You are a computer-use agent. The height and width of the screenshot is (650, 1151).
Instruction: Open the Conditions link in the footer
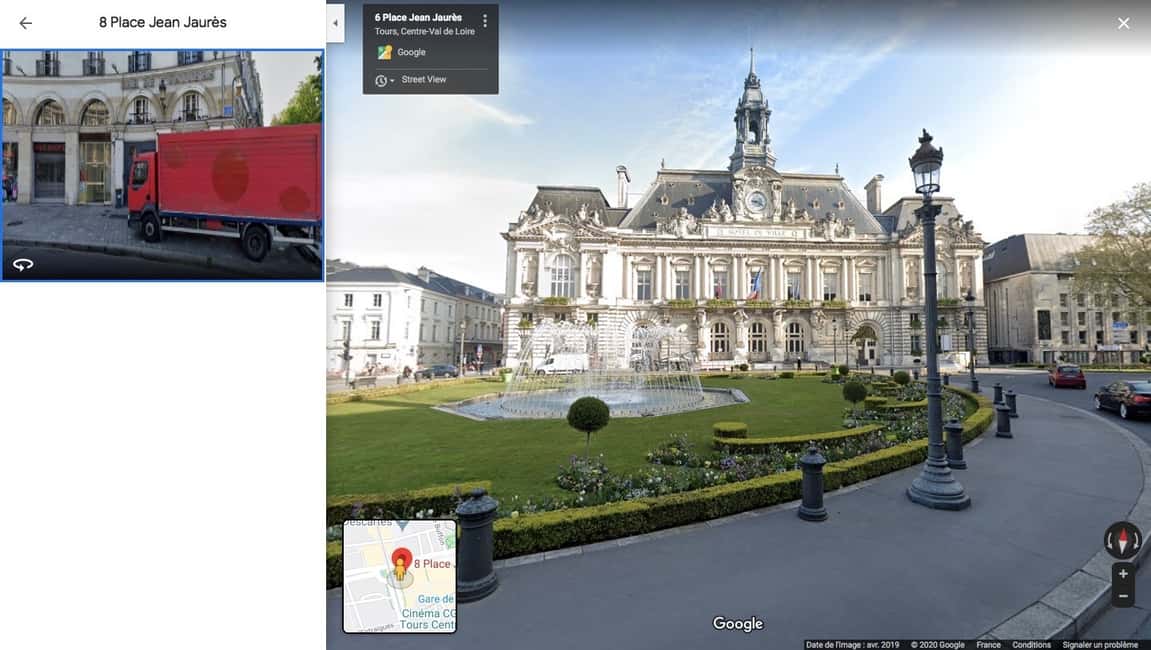[x=1031, y=645]
